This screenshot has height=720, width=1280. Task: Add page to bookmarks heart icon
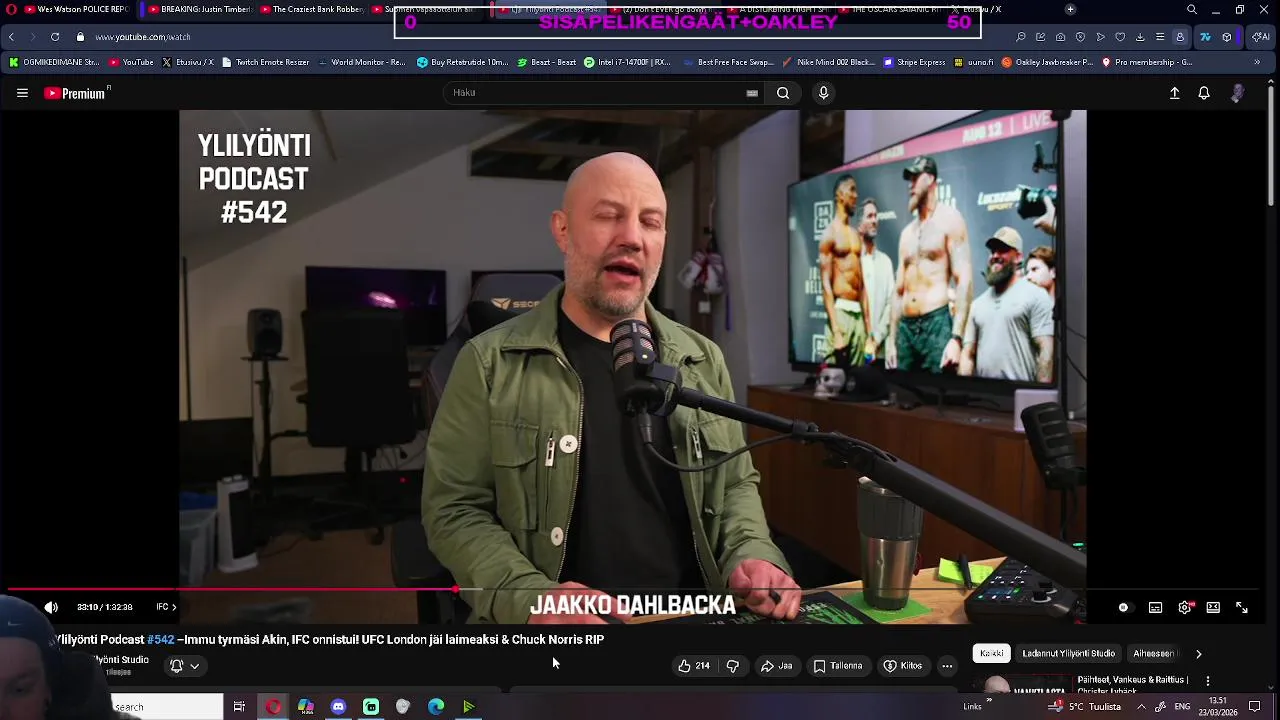pos(1120,37)
